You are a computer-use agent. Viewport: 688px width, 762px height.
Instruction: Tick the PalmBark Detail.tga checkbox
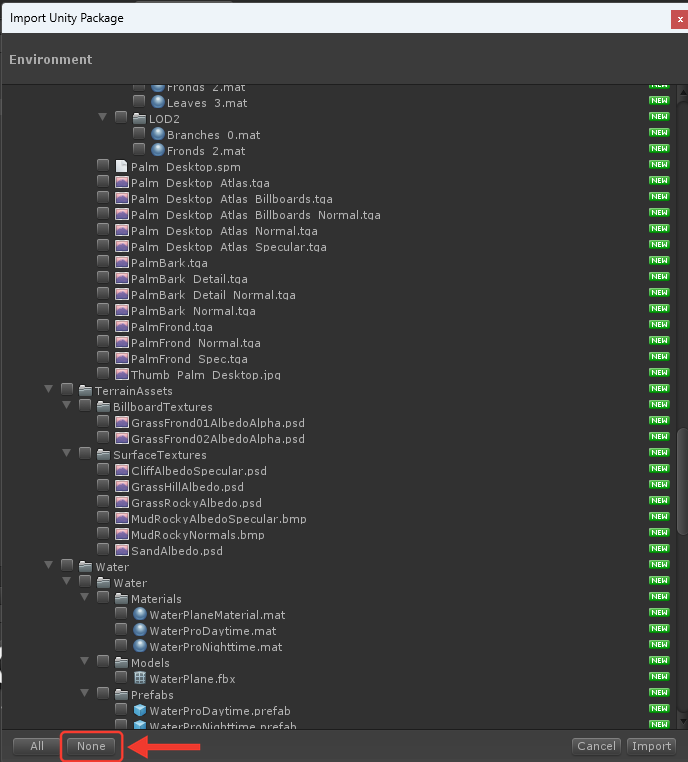103,278
